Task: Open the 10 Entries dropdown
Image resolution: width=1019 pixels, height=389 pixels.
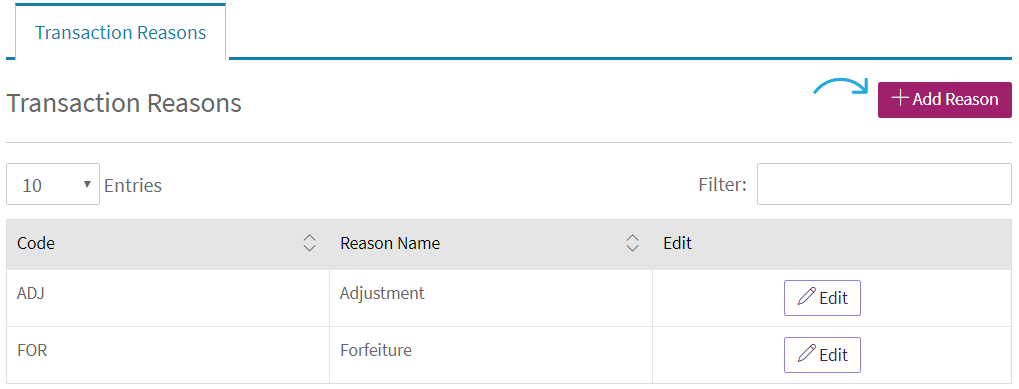Action: (53, 184)
